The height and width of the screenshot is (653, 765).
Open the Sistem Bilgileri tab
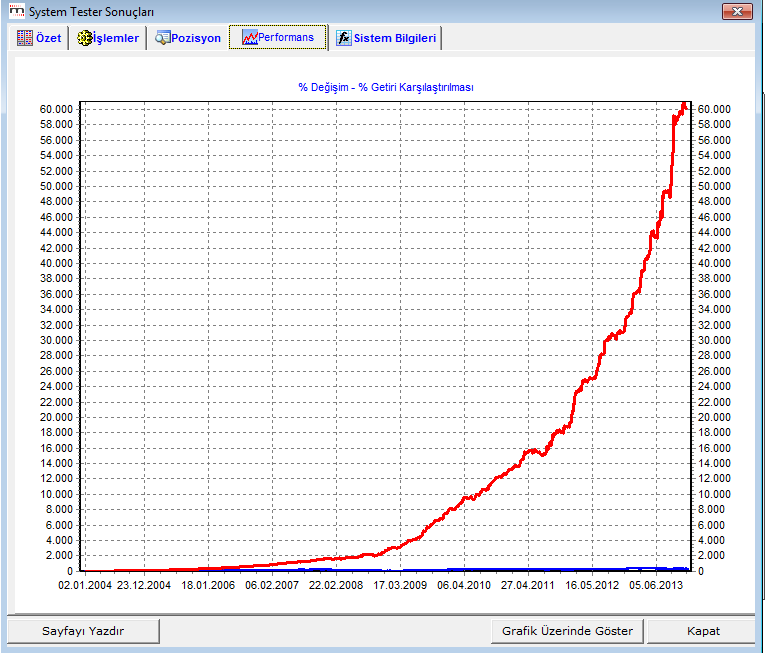tap(386, 38)
